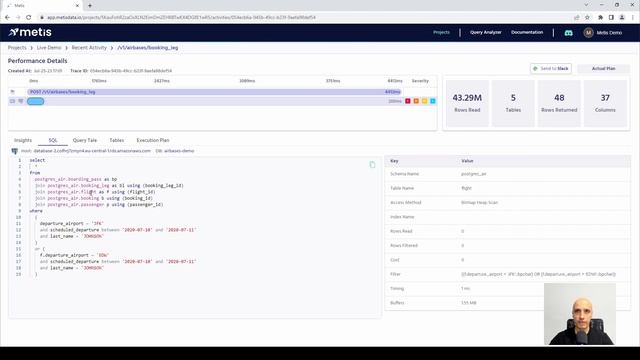Image resolution: width=640 pixels, height=360 pixels.
Task: Click the 48 Rows Returned card
Action: (x=559, y=103)
